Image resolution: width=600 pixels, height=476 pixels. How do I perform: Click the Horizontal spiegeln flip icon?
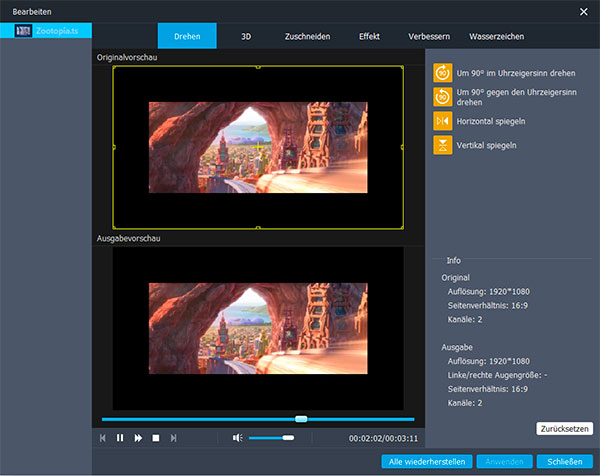click(x=443, y=121)
